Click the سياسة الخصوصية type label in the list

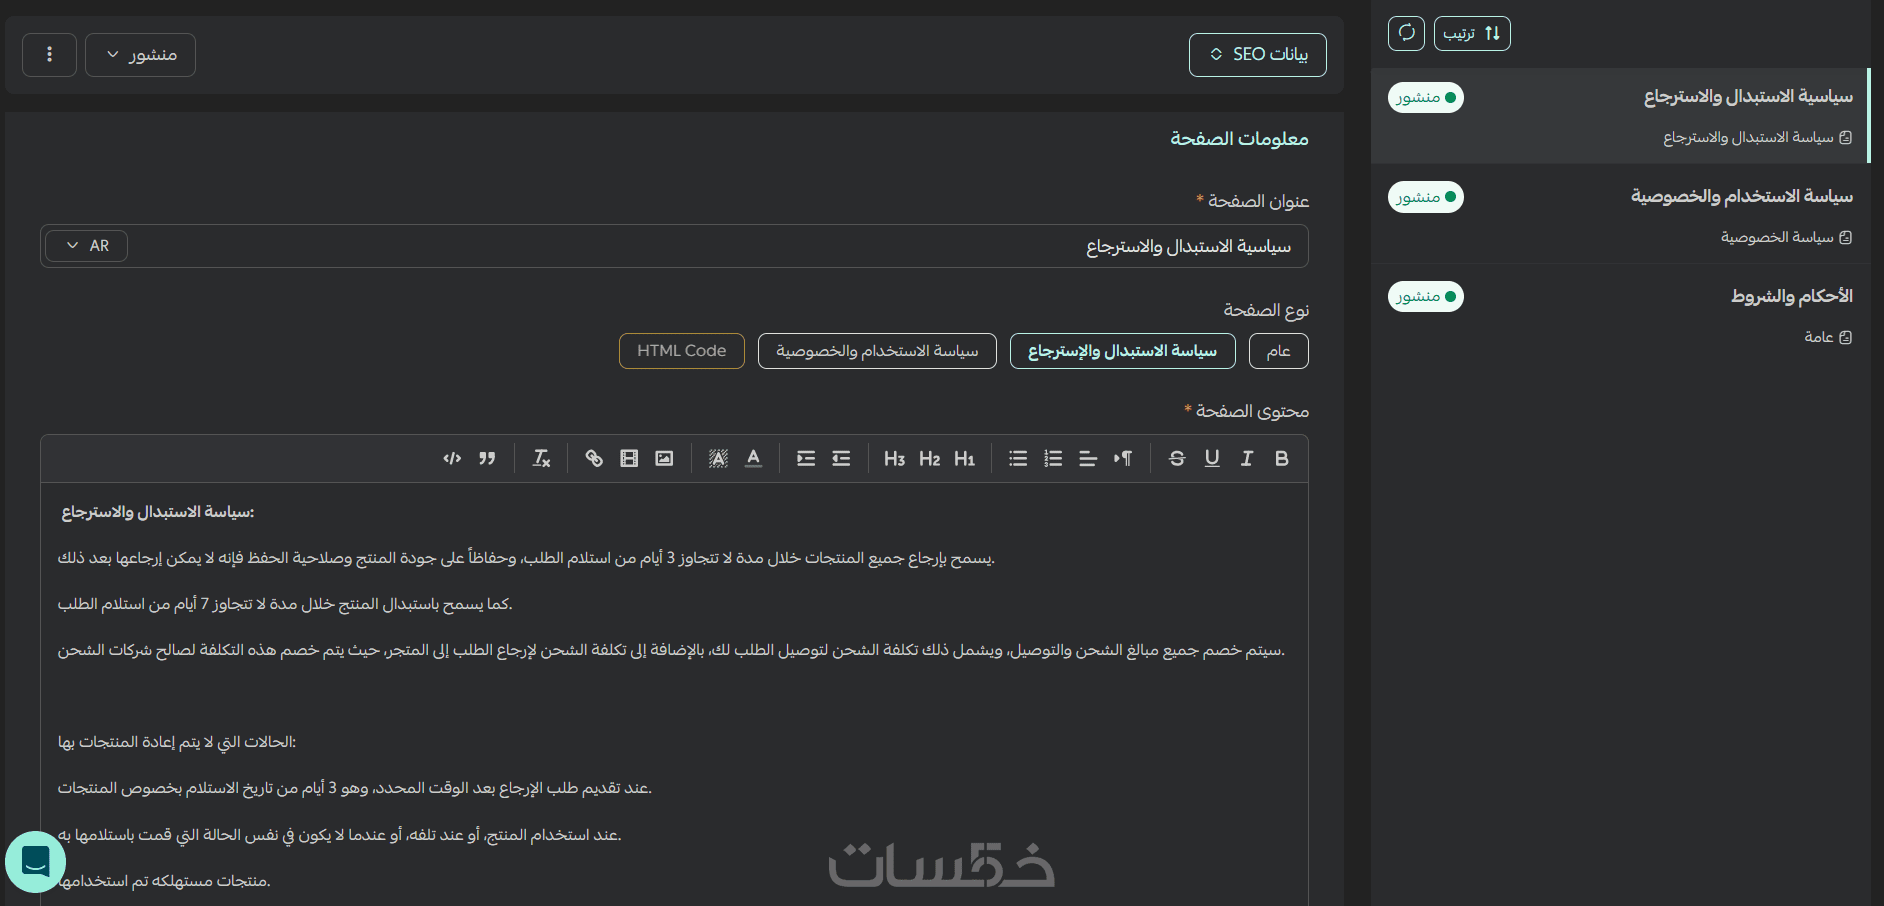pyautogui.click(x=1777, y=237)
